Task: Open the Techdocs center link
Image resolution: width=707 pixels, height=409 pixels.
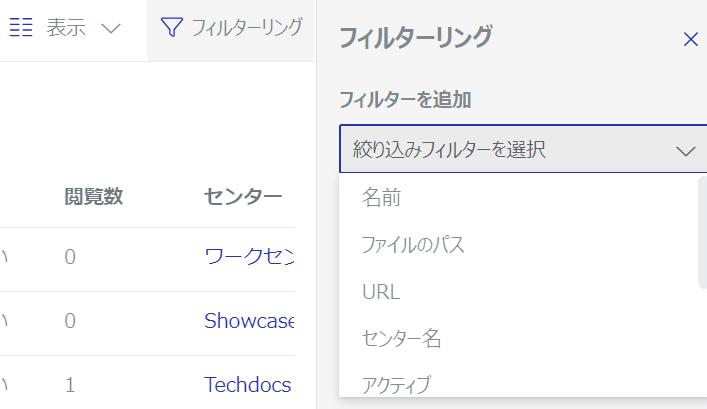Action: click(248, 385)
